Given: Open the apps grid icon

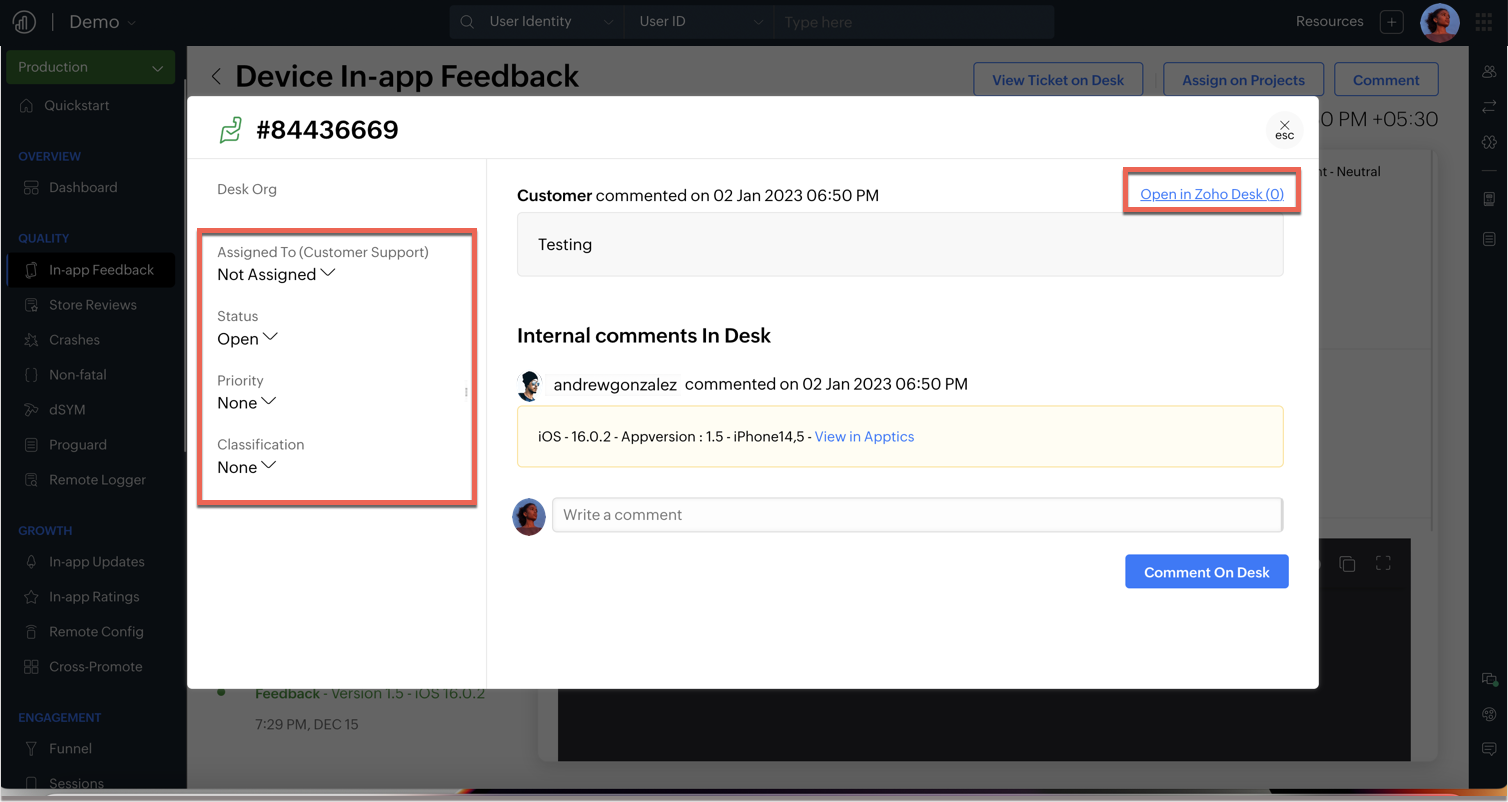Looking at the screenshot, I should click(x=1484, y=22).
